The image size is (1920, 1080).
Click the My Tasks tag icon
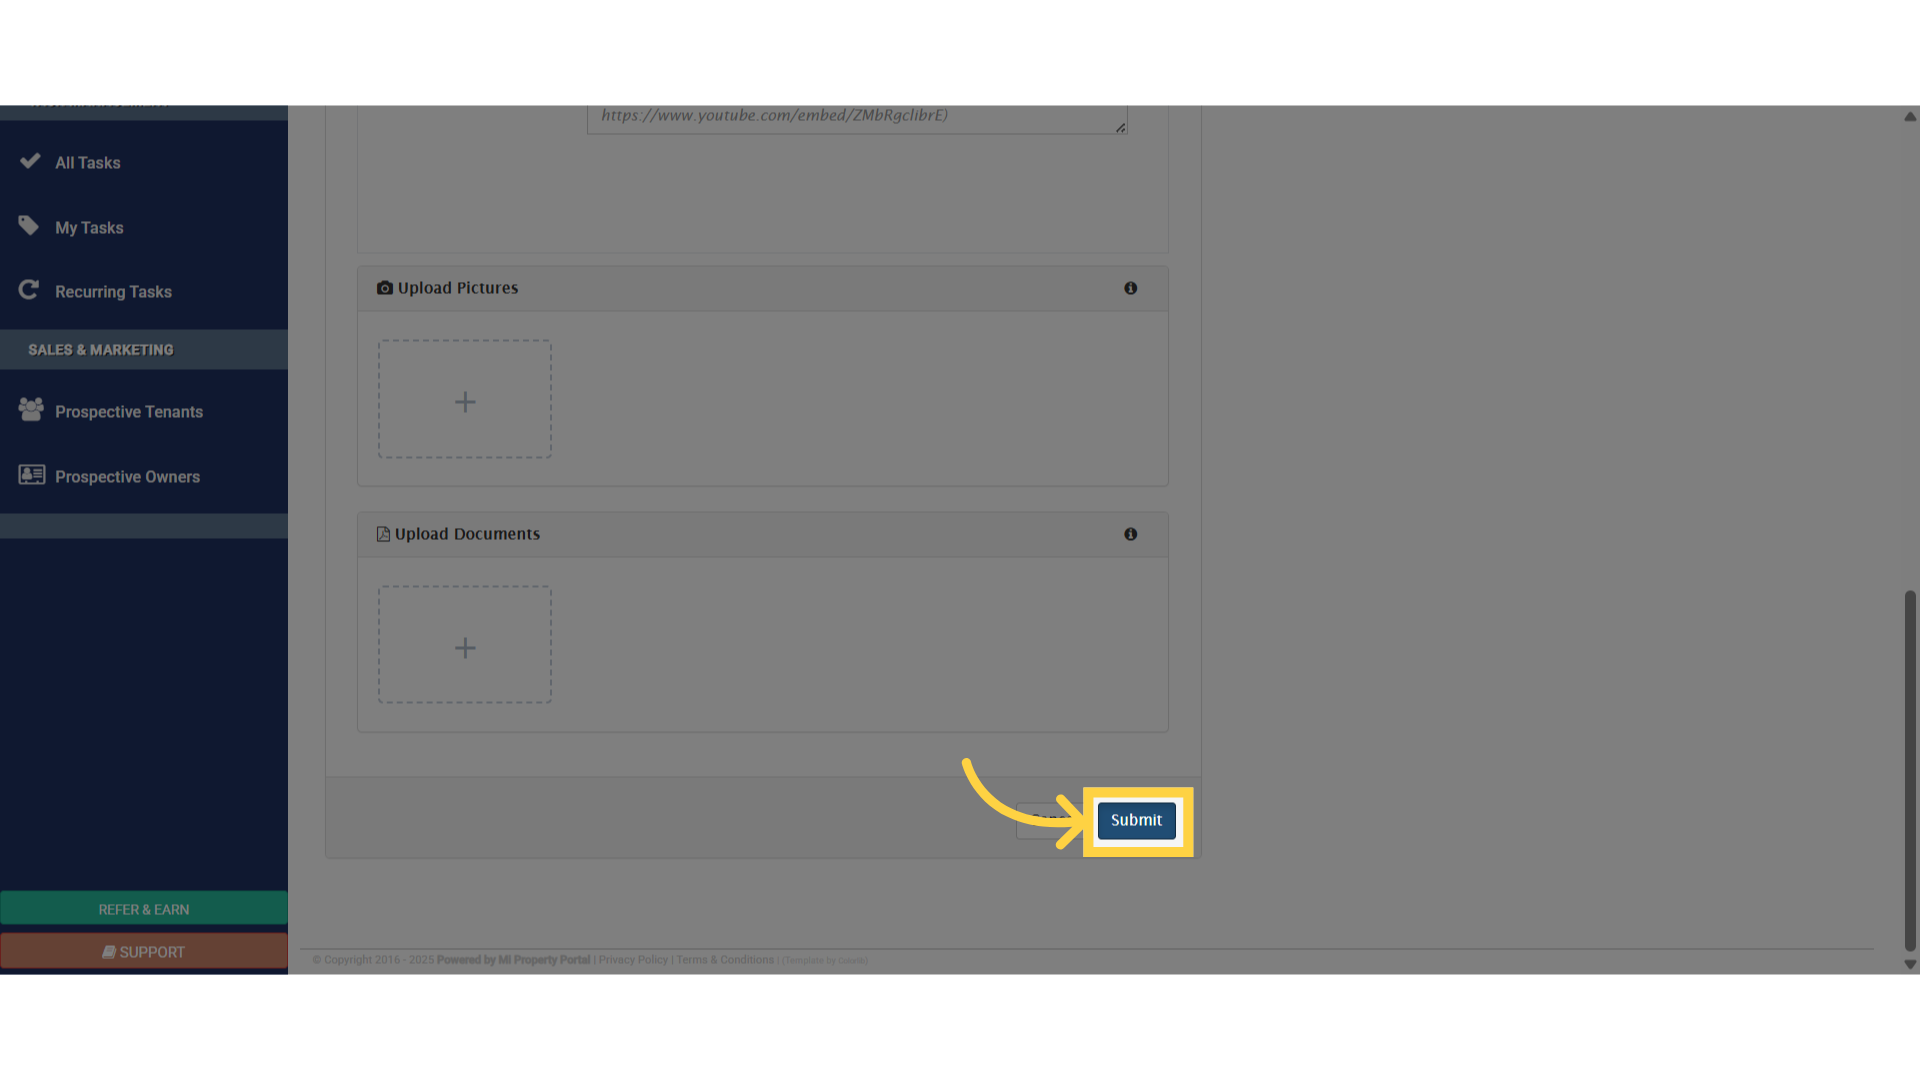pos(29,226)
